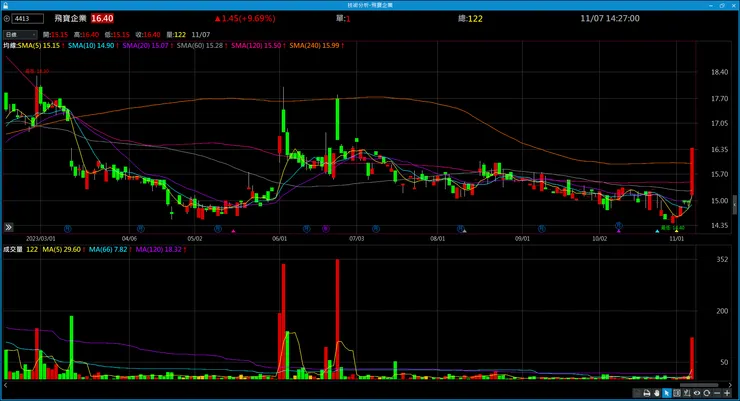Click the scroll-left arrow below volume chart

coord(6,385)
